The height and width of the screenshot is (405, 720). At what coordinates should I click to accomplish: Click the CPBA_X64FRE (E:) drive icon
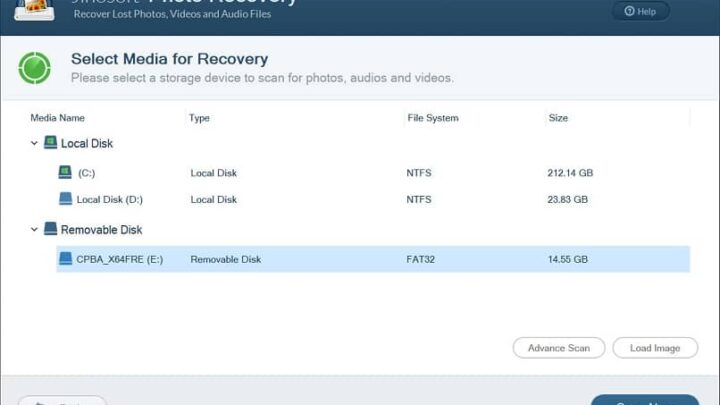[x=66, y=259]
